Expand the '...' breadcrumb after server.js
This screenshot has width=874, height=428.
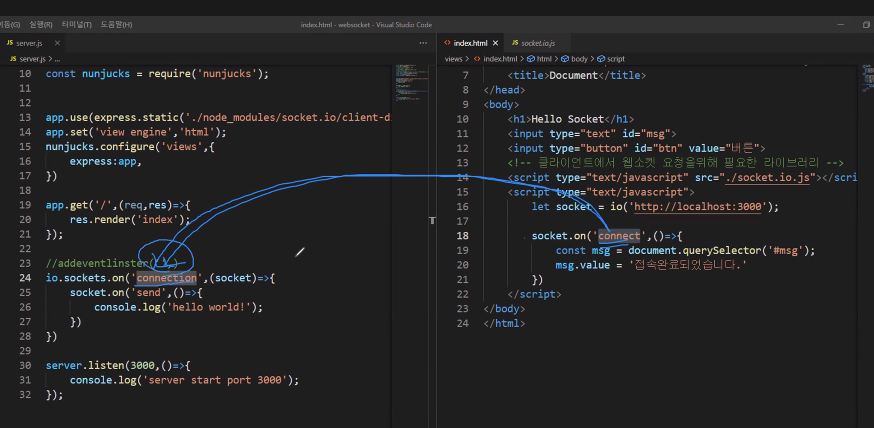(57, 59)
